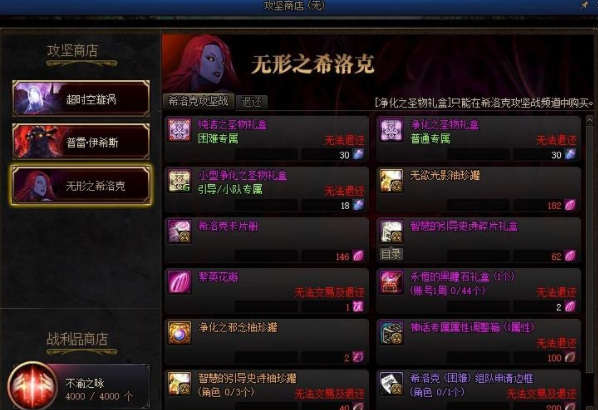Select the 希洛克卡片册 card album icon
The height and width of the screenshot is (410, 598).
point(180,231)
